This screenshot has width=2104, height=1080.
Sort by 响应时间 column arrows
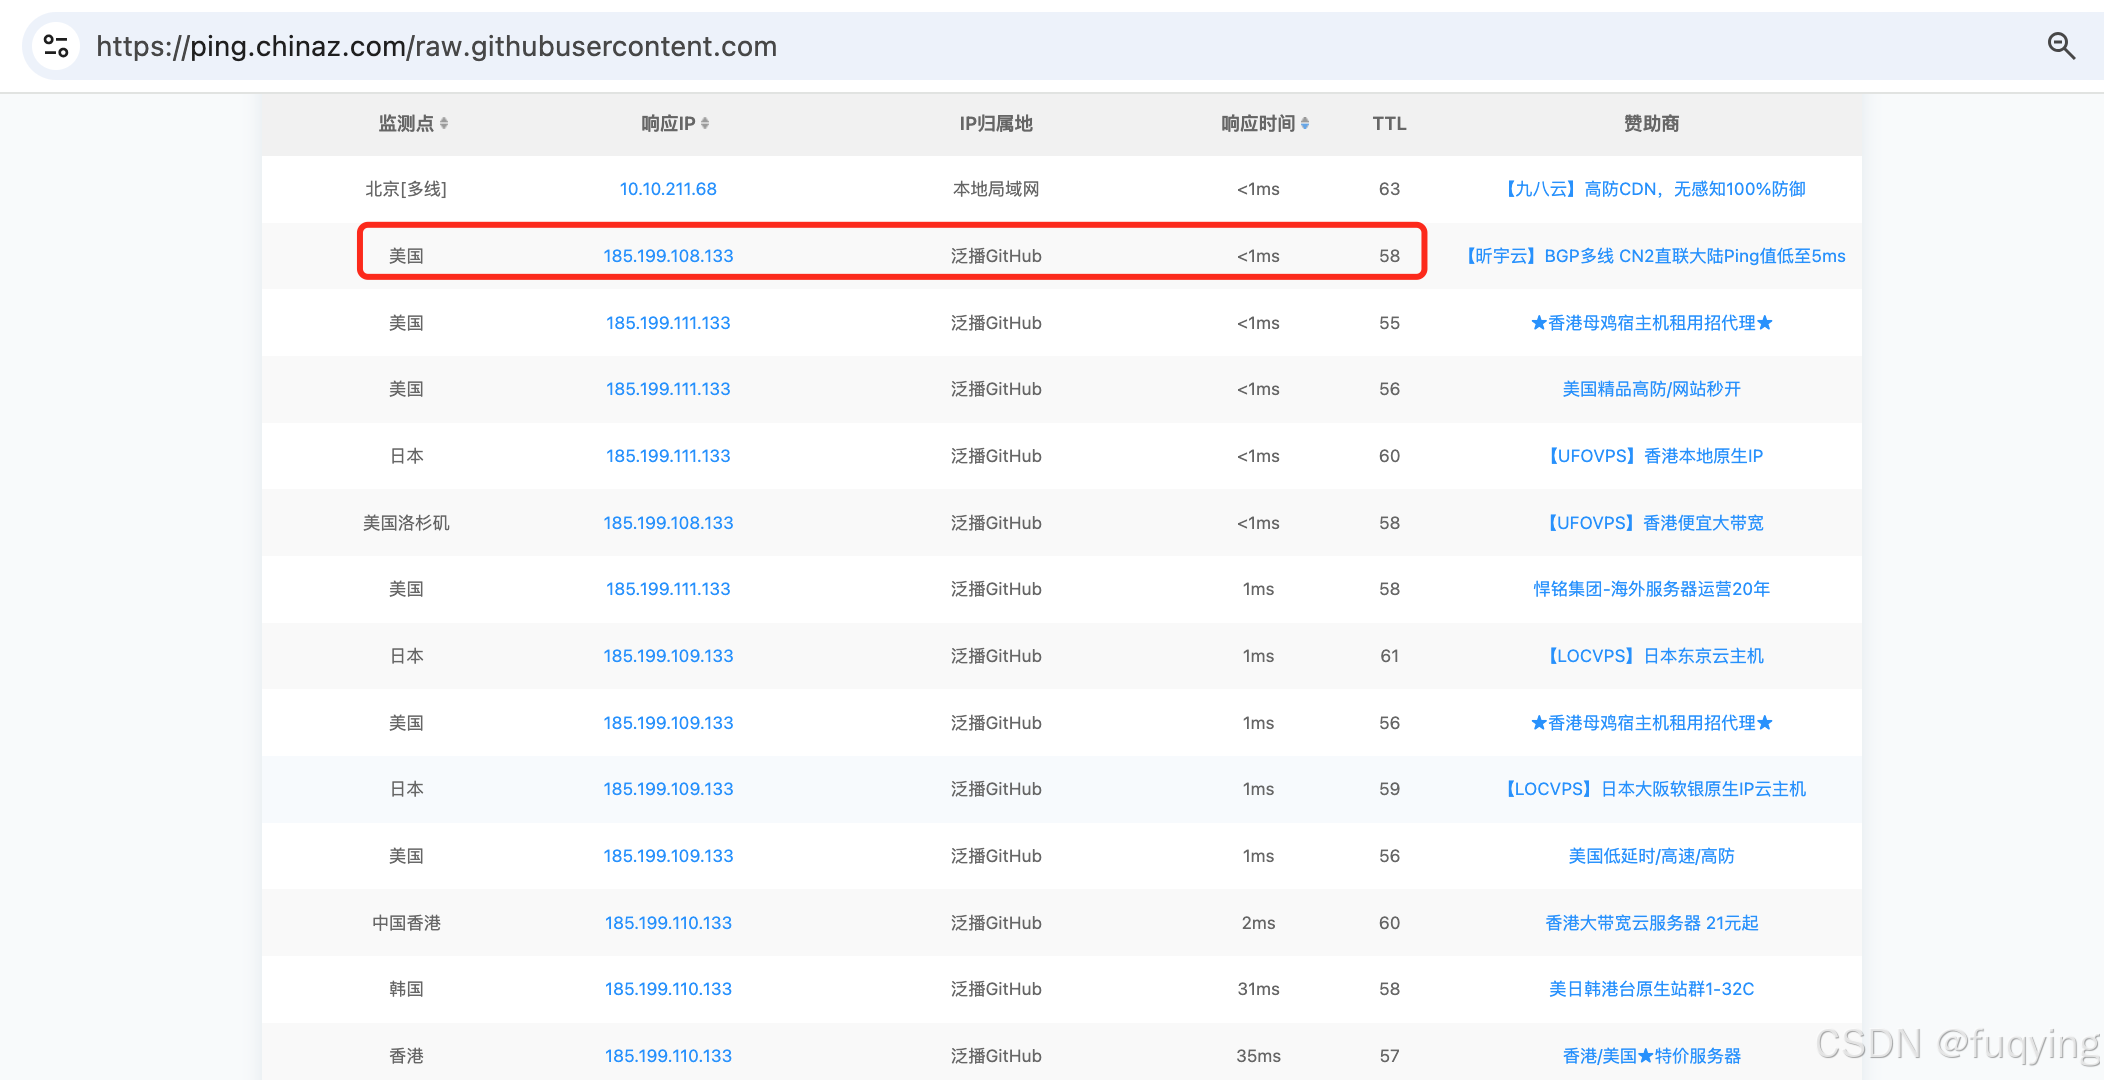click(1305, 123)
